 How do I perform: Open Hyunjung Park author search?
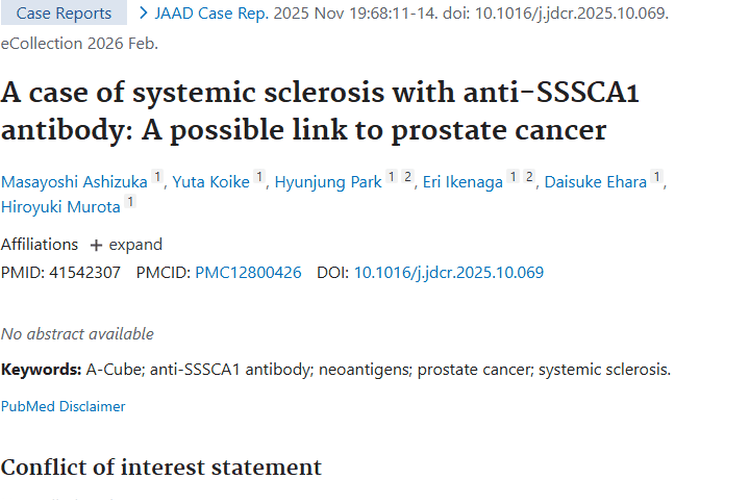coord(328,182)
